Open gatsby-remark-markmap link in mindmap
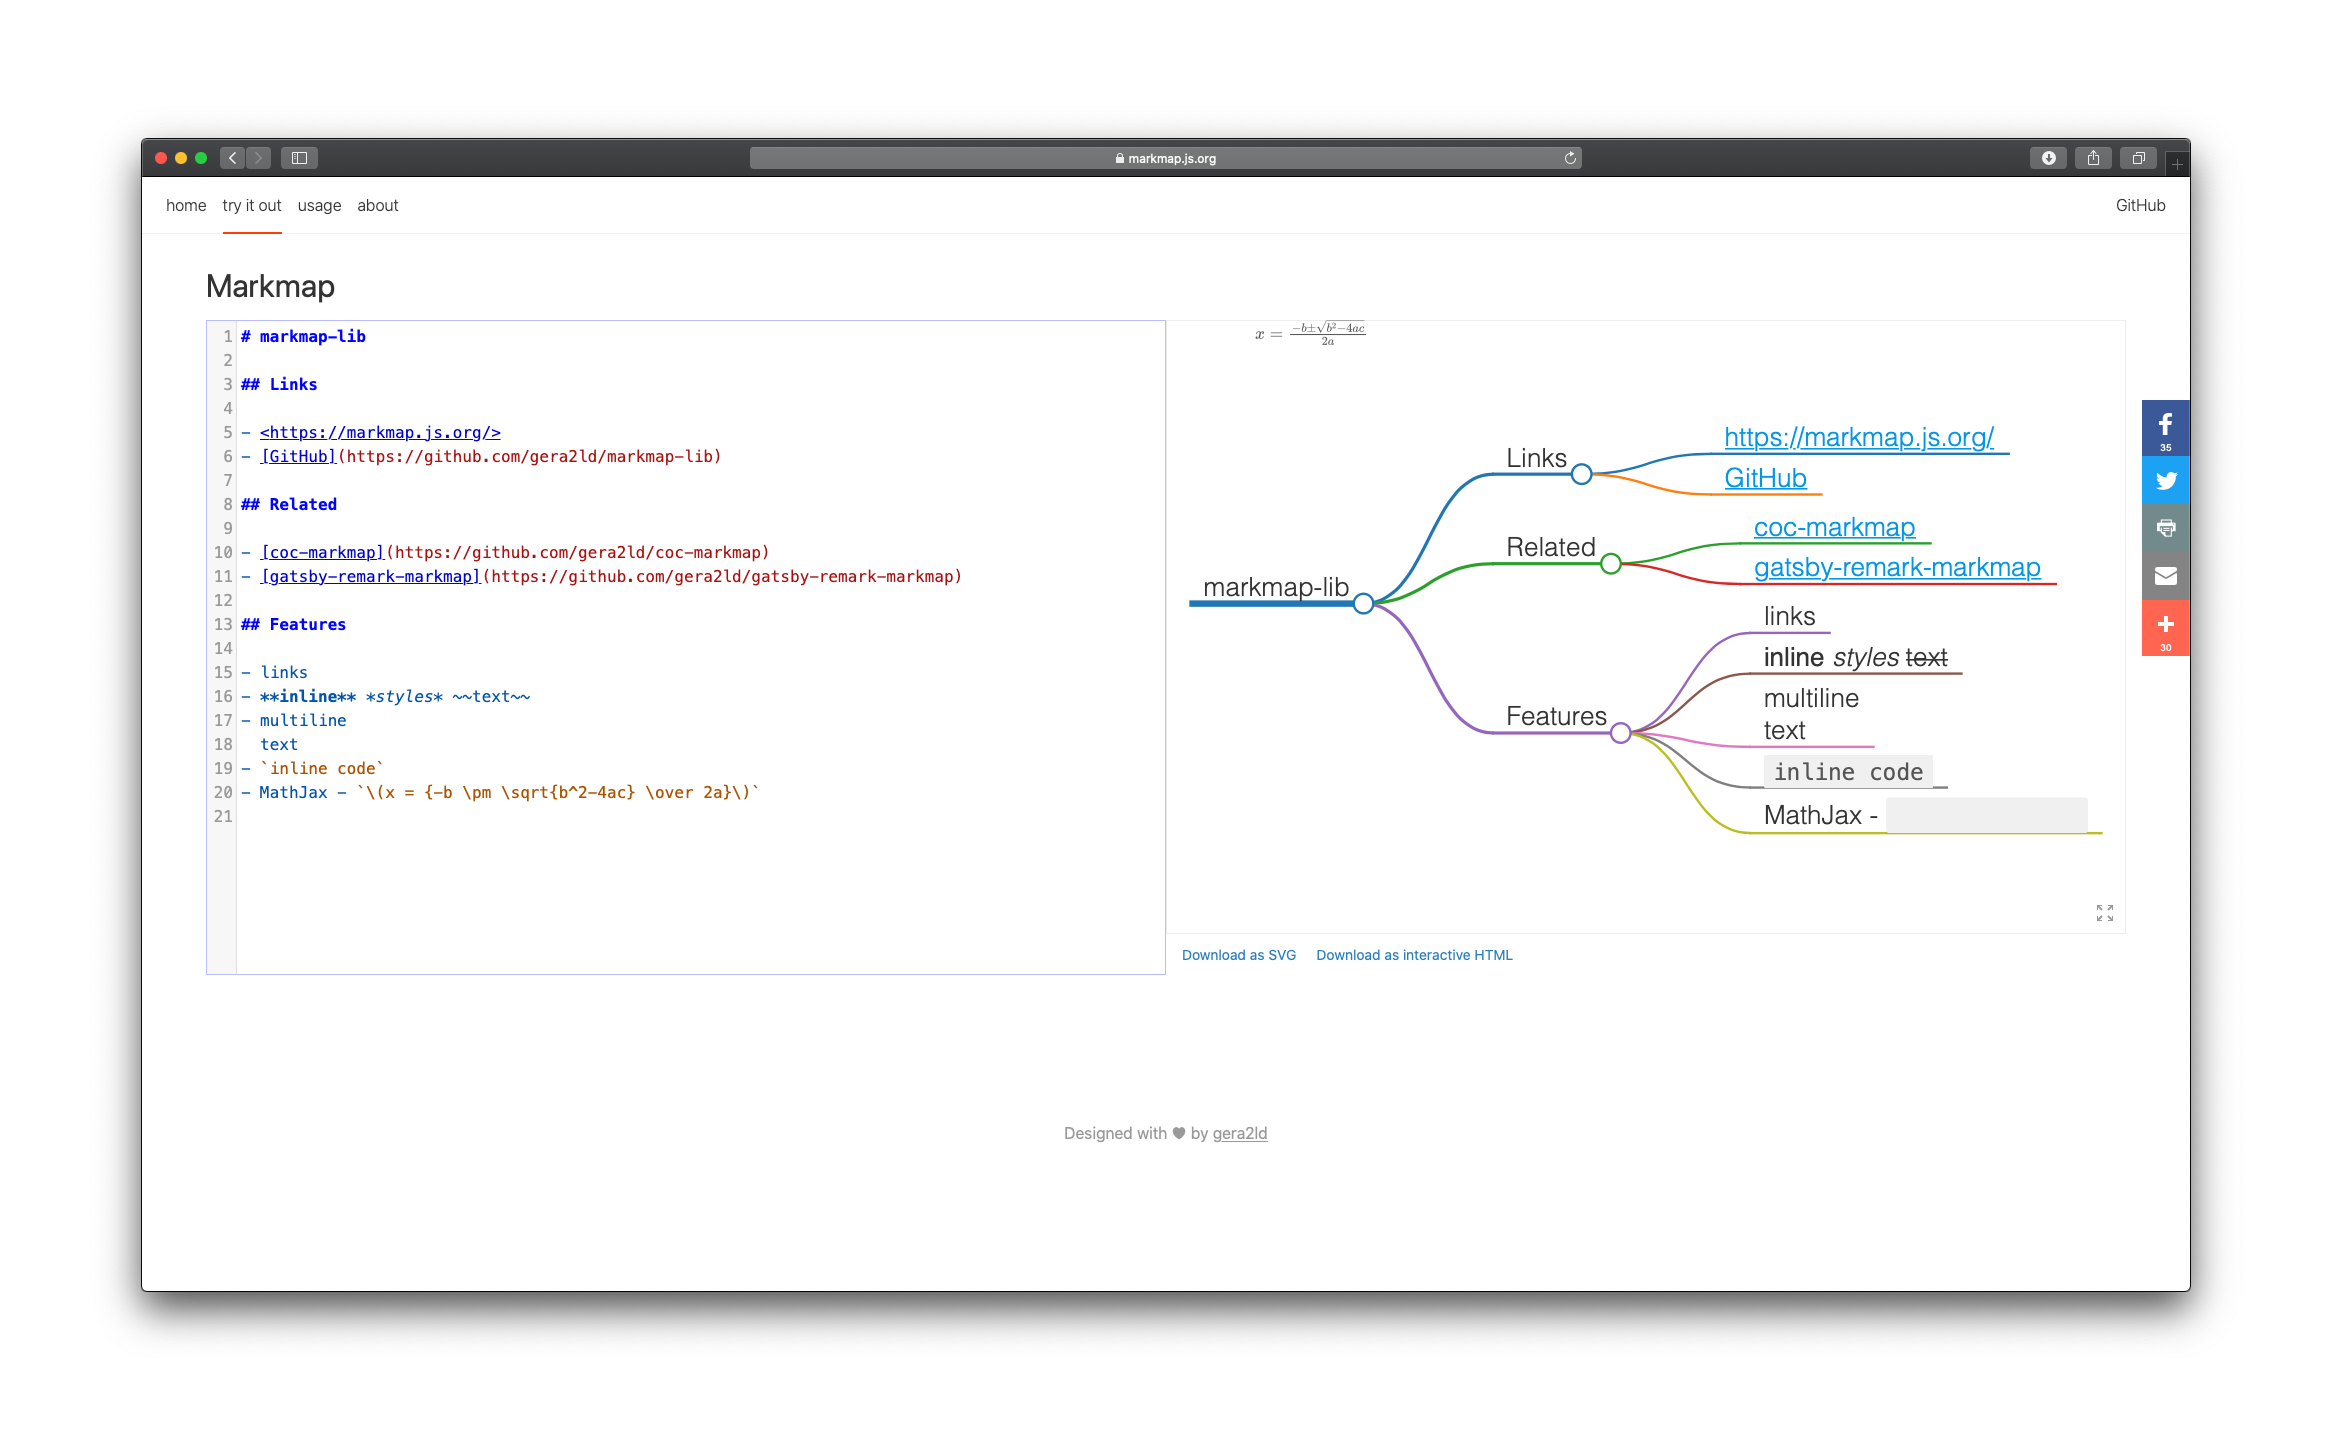2331x1435 pixels. click(x=1896, y=567)
